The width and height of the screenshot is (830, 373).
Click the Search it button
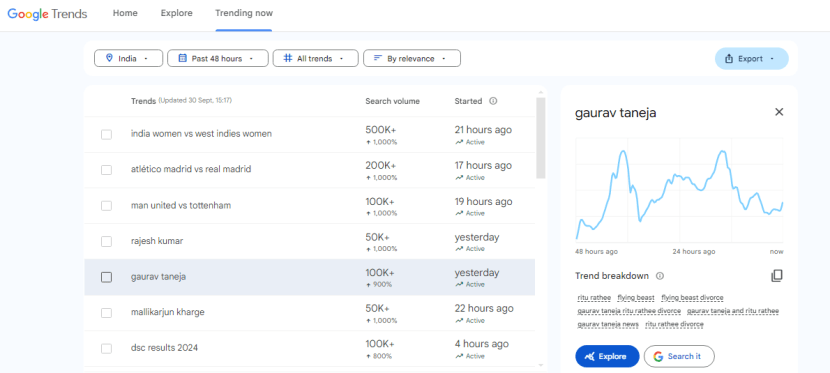click(x=679, y=357)
